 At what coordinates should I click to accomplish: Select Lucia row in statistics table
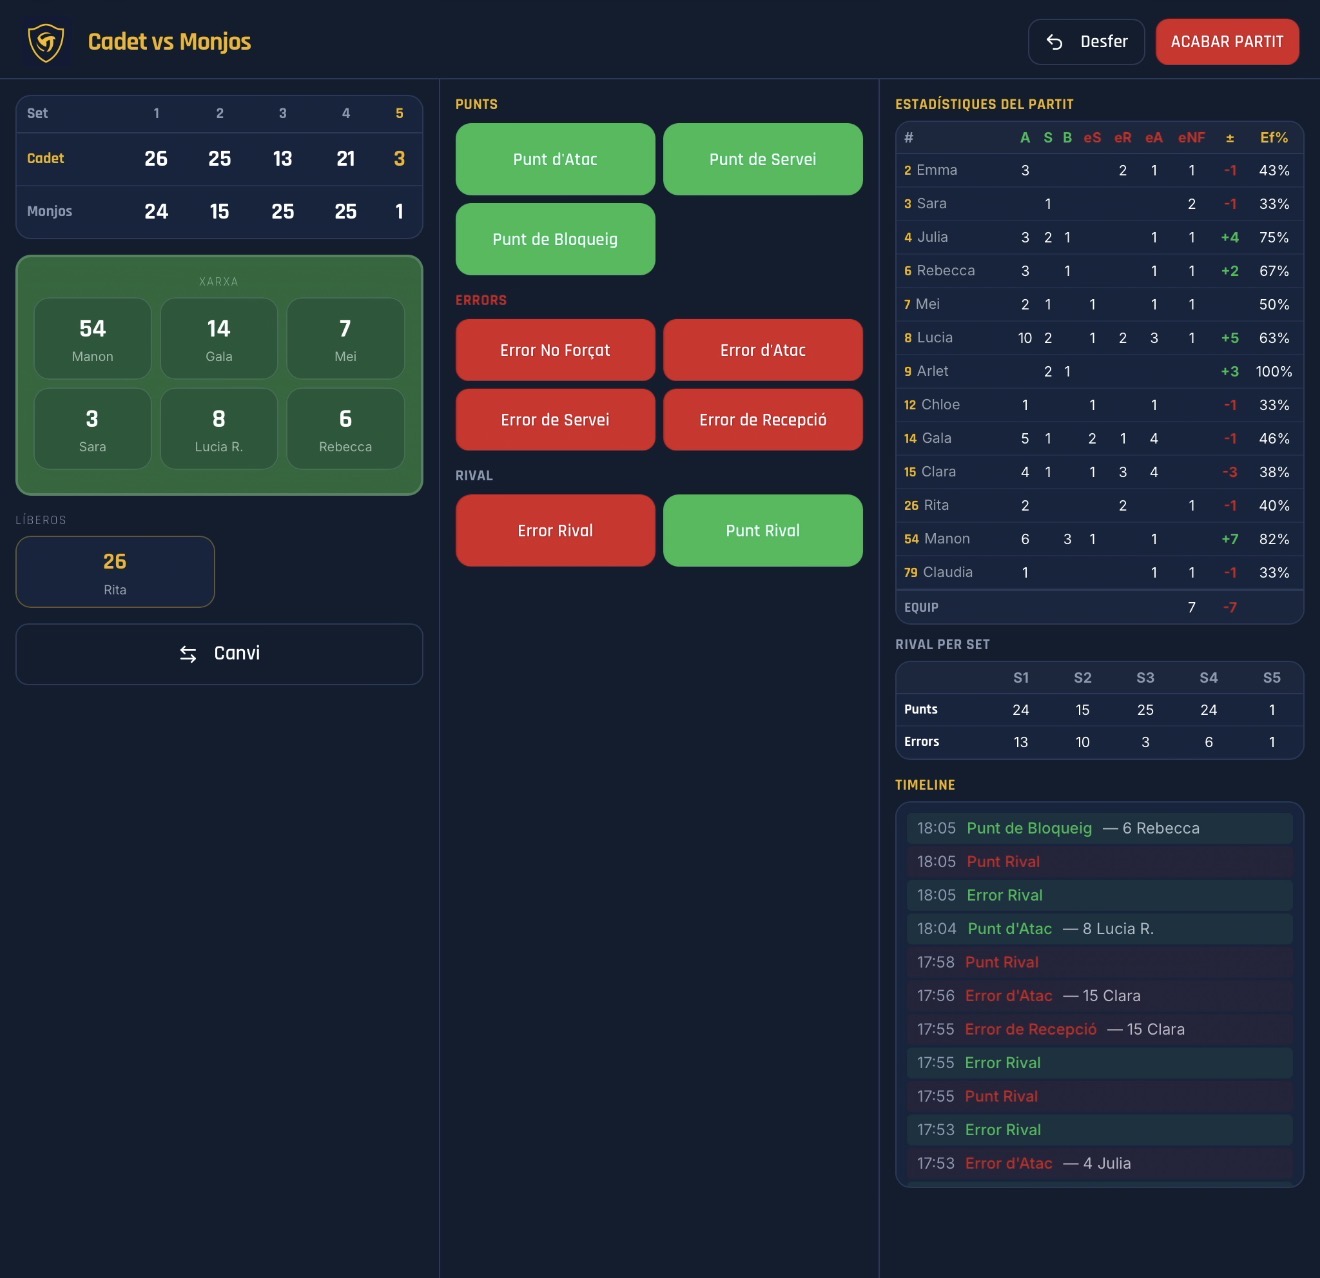[1099, 338]
